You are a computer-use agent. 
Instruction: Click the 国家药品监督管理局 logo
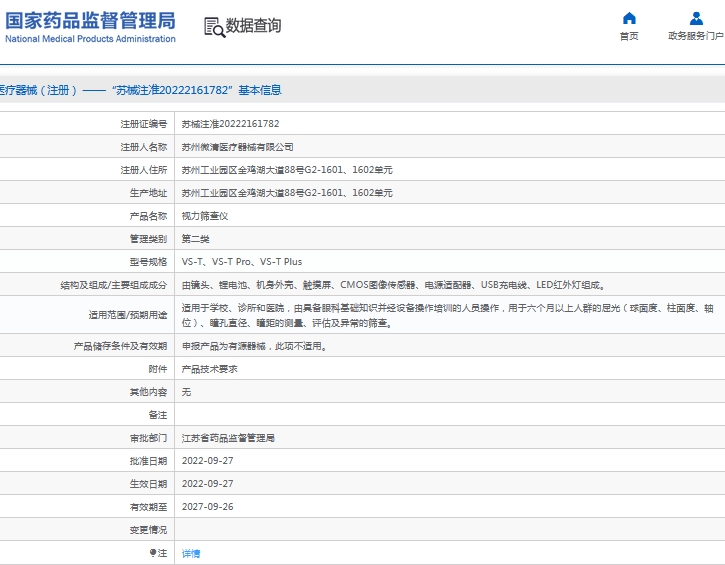coord(90,21)
